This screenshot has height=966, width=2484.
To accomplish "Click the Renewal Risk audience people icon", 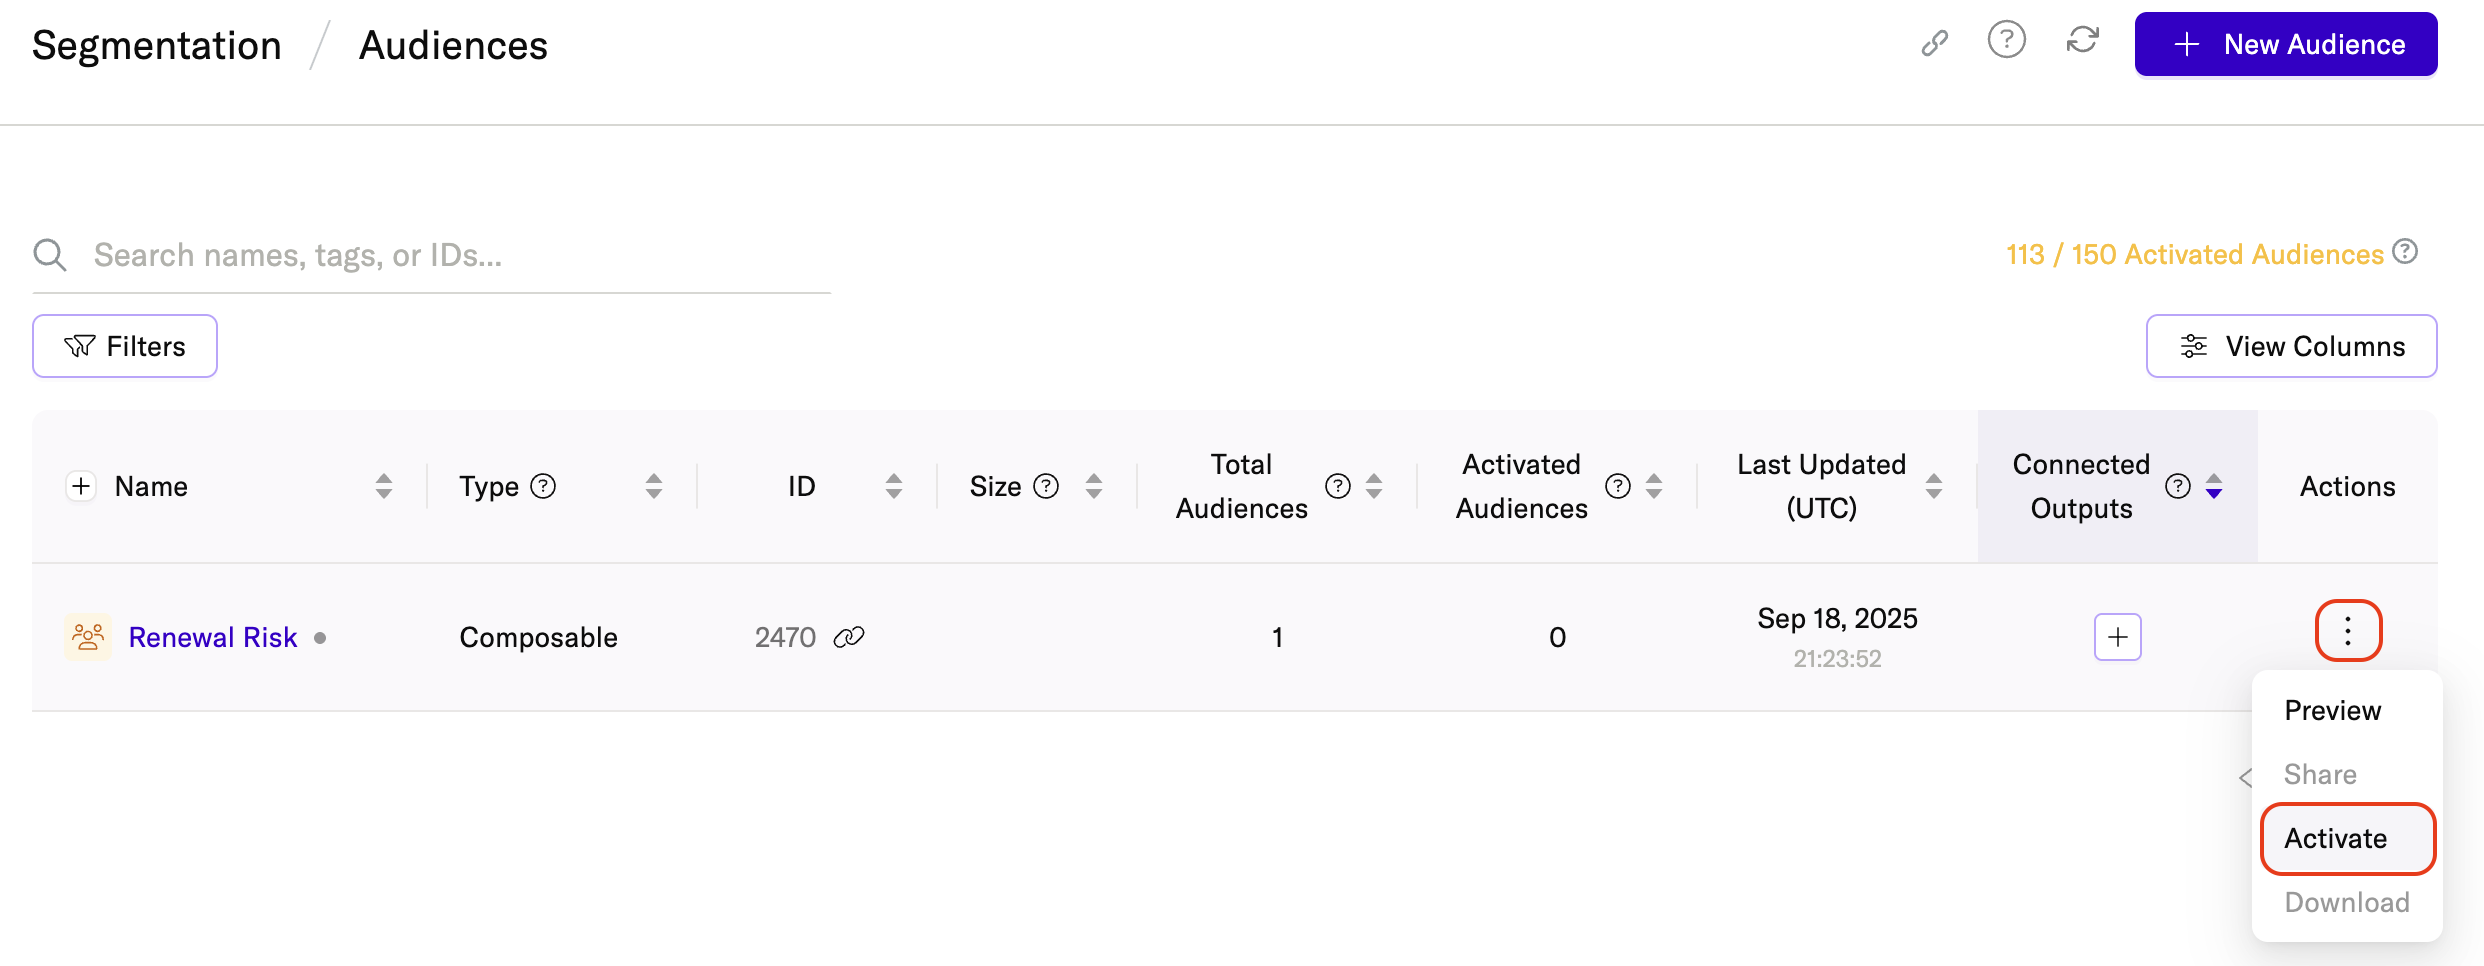I will 88,637.
